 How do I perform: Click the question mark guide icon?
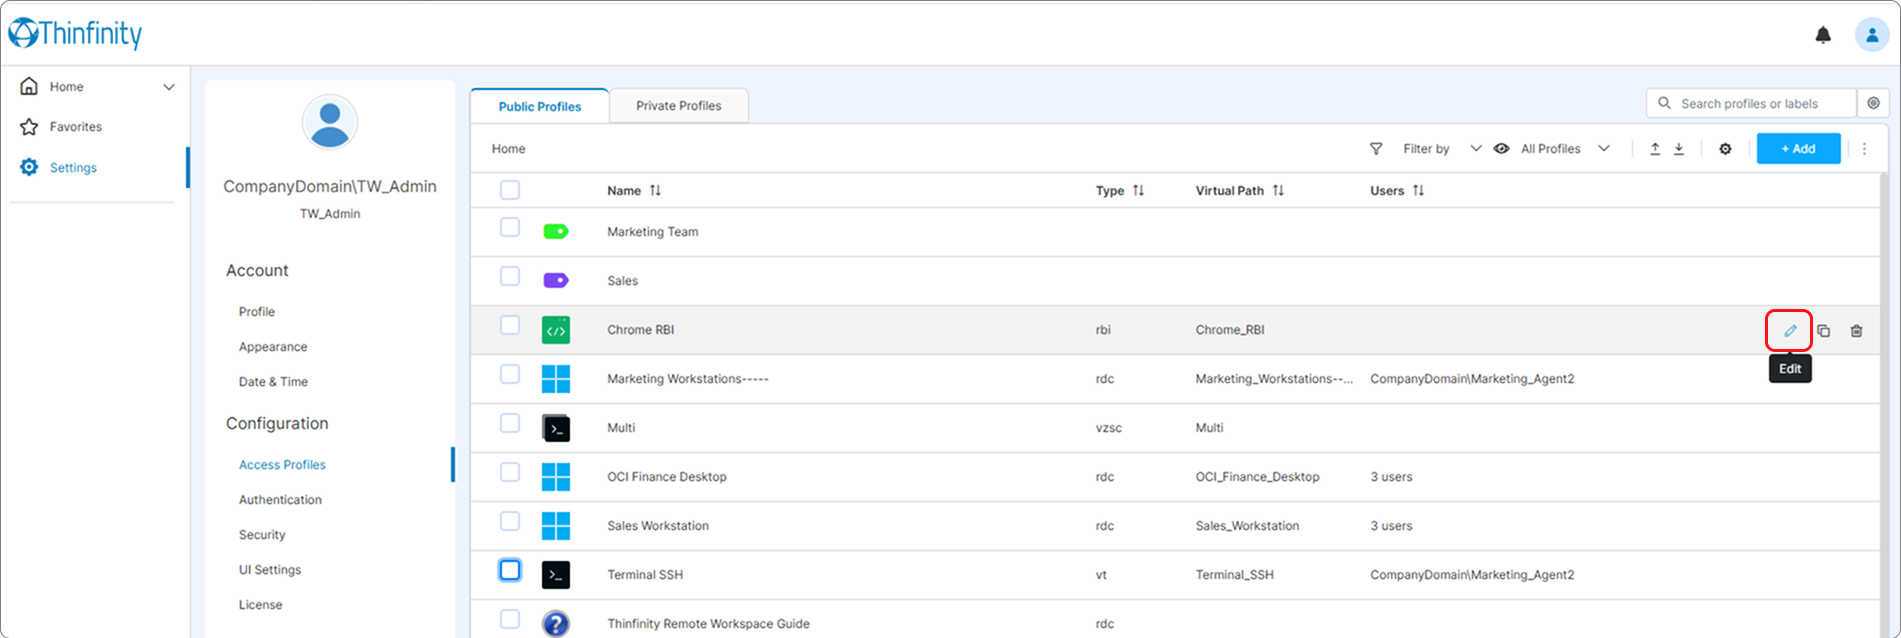(x=556, y=624)
